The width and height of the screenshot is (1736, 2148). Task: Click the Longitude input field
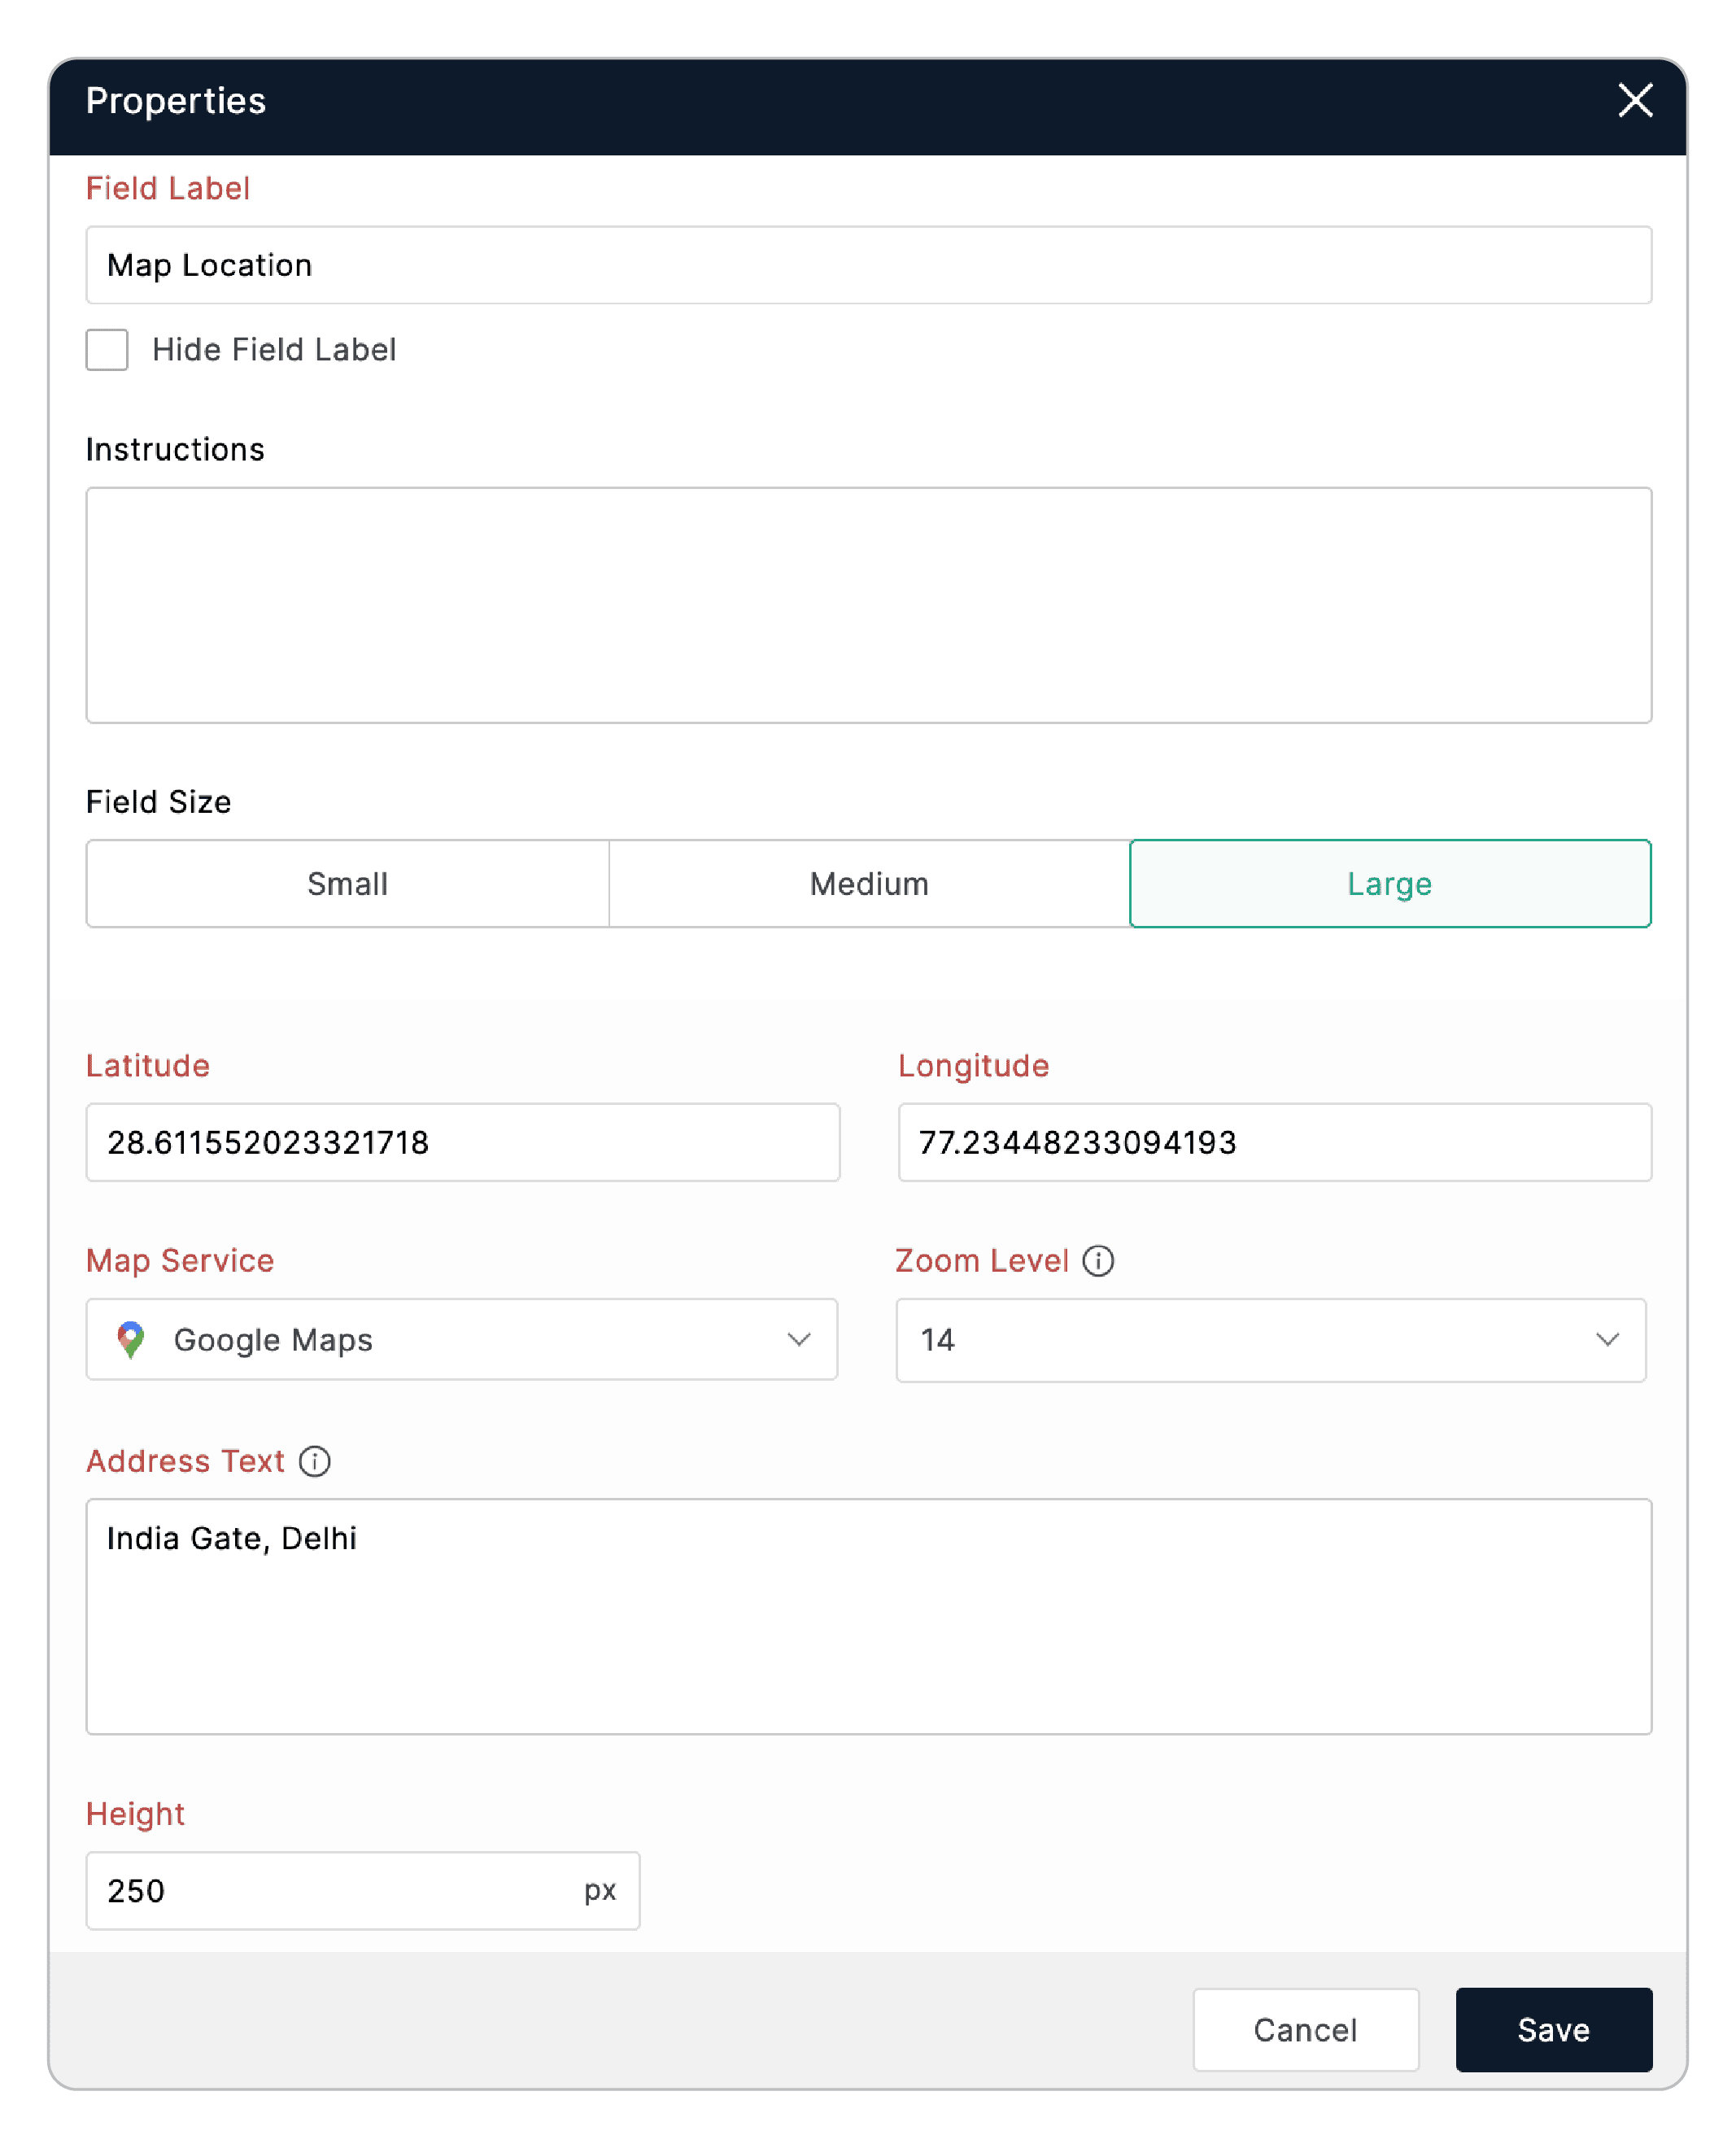[1274, 1142]
